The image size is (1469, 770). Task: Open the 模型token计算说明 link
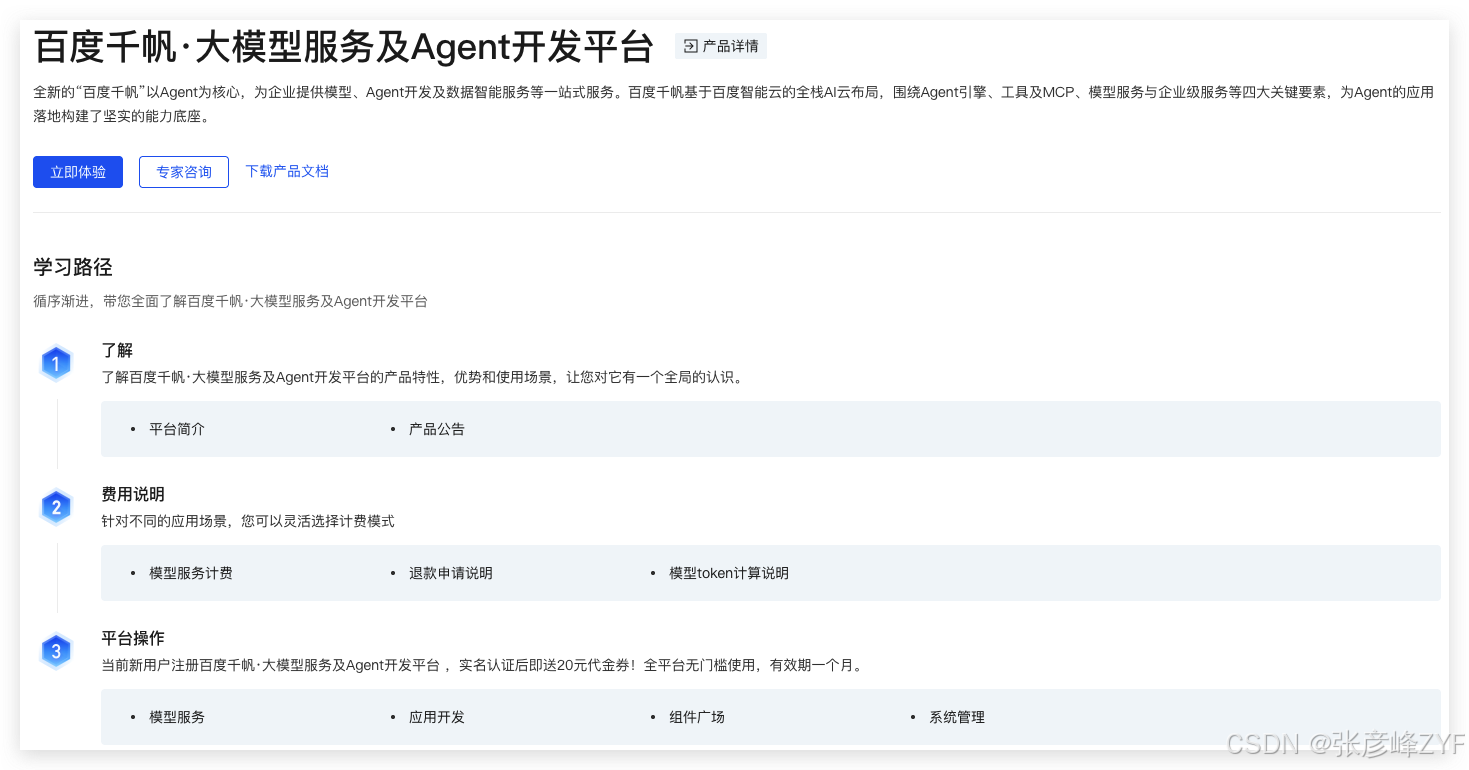[x=729, y=573]
